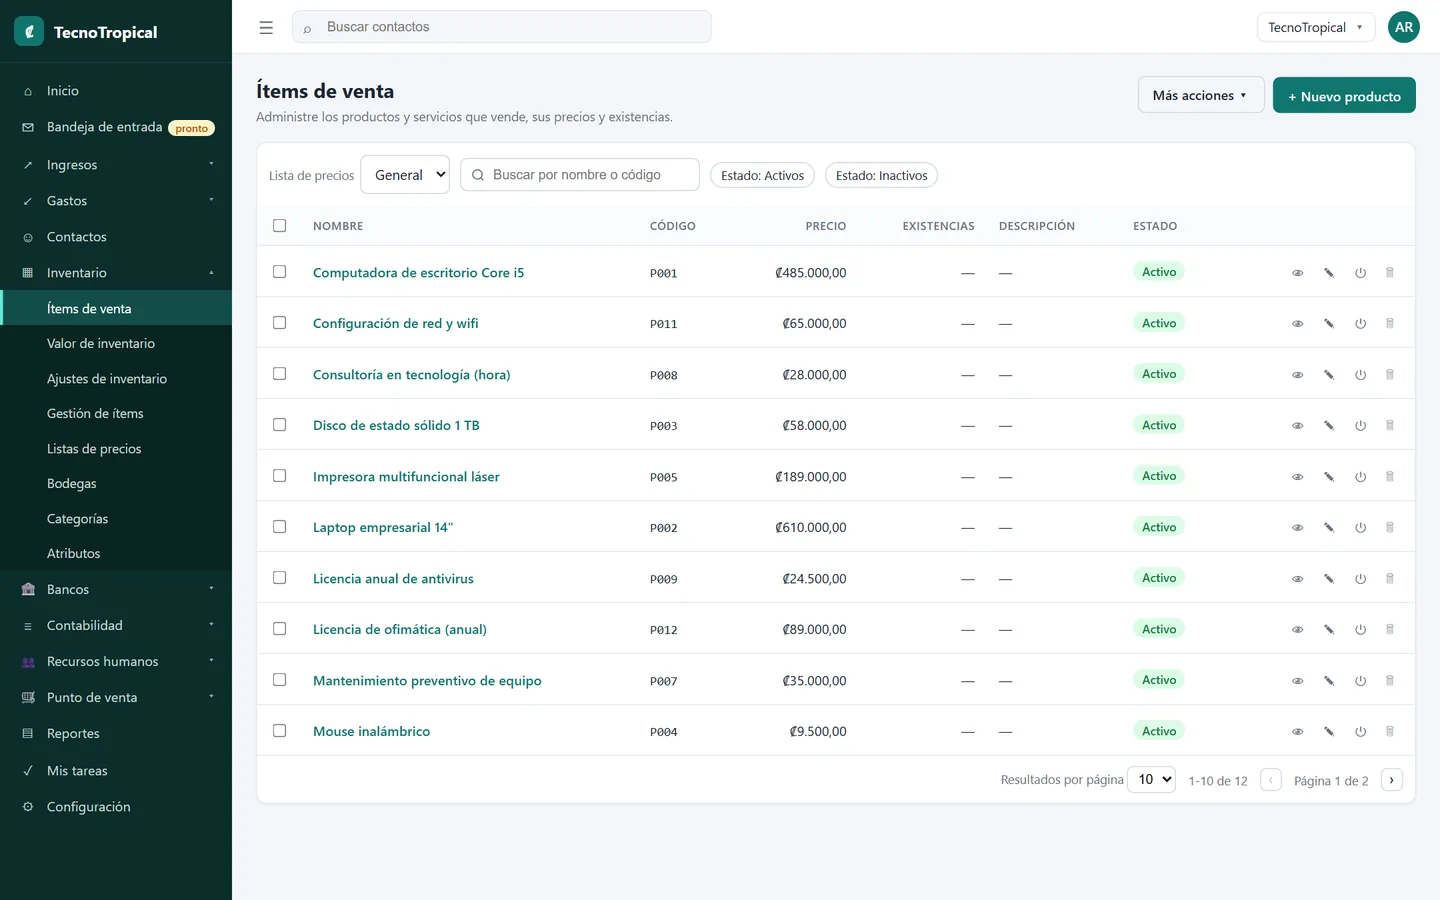The image size is (1440, 900).
Task: Expand the Ingresos sidebar menu
Action: 116,165
